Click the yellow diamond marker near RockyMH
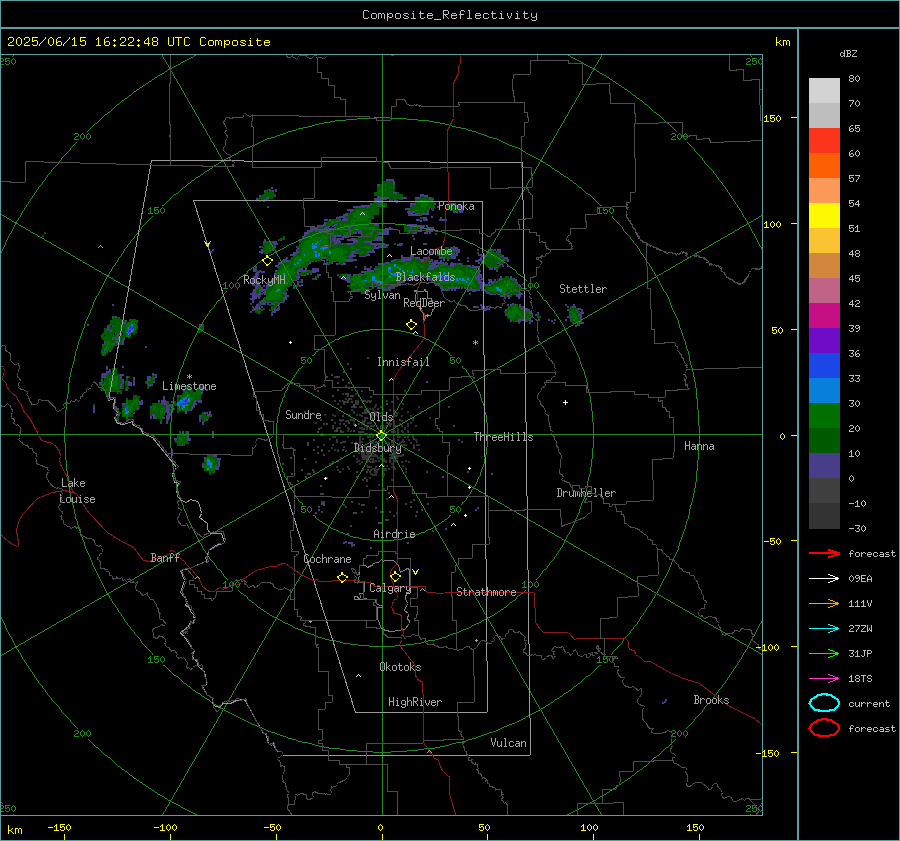 267,261
